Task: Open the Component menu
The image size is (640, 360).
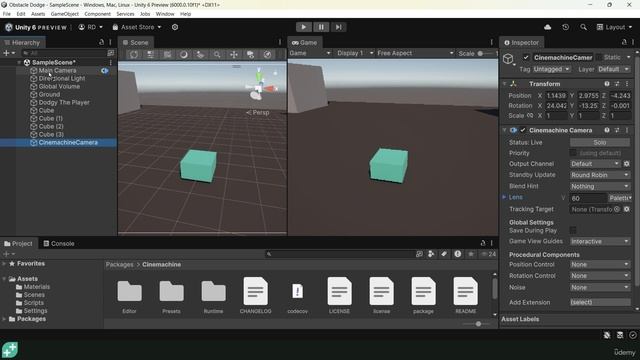Action: [98, 14]
